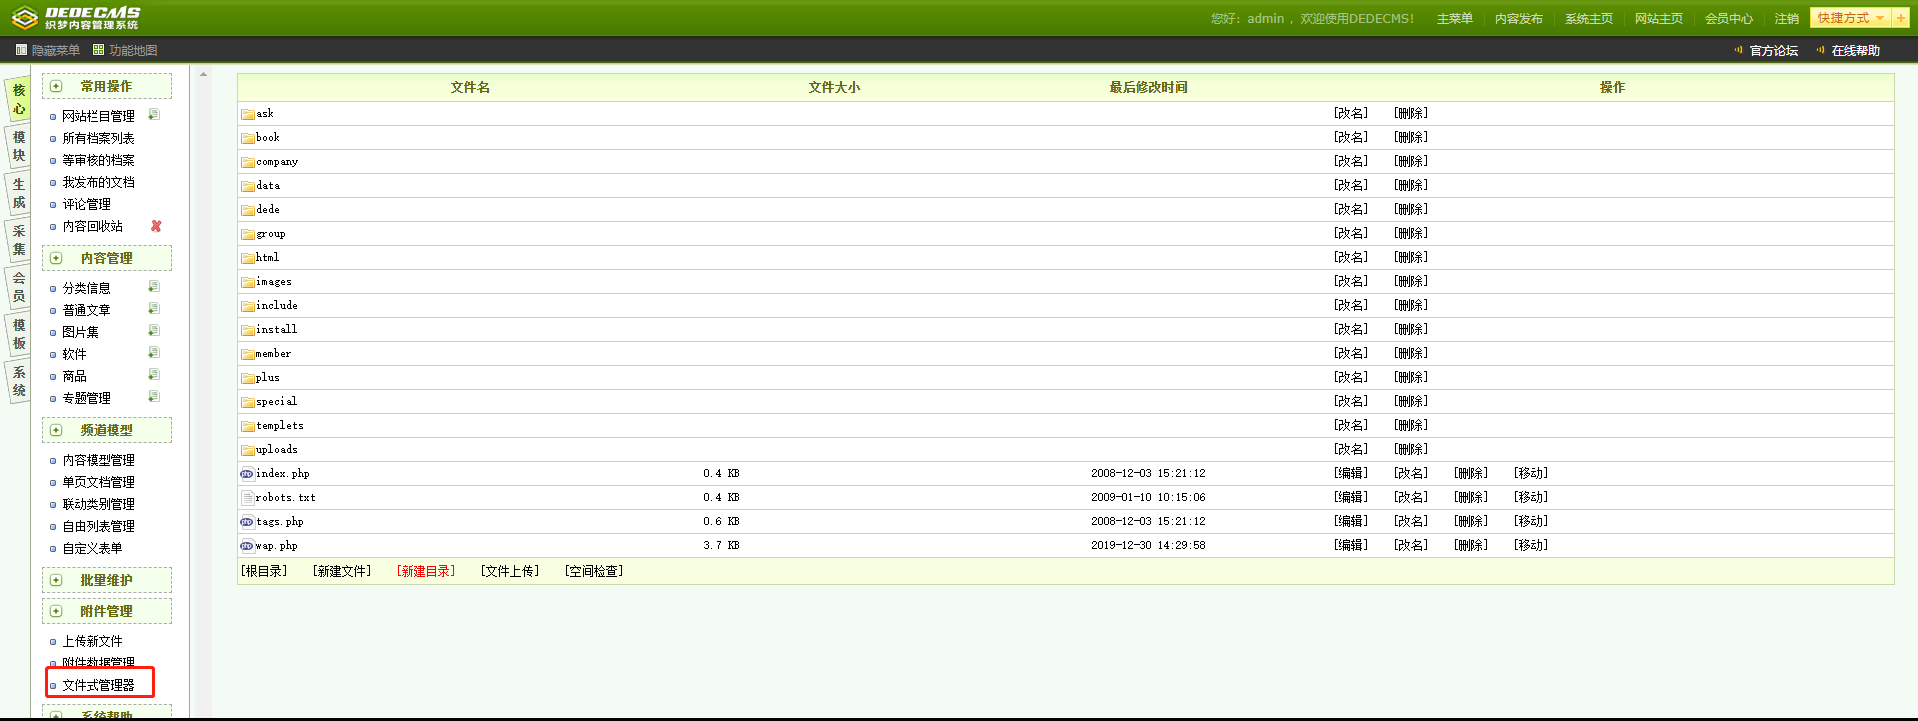Collapse the 常用操作 section
The width and height of the screenshot is (1918, 721).
57,87
